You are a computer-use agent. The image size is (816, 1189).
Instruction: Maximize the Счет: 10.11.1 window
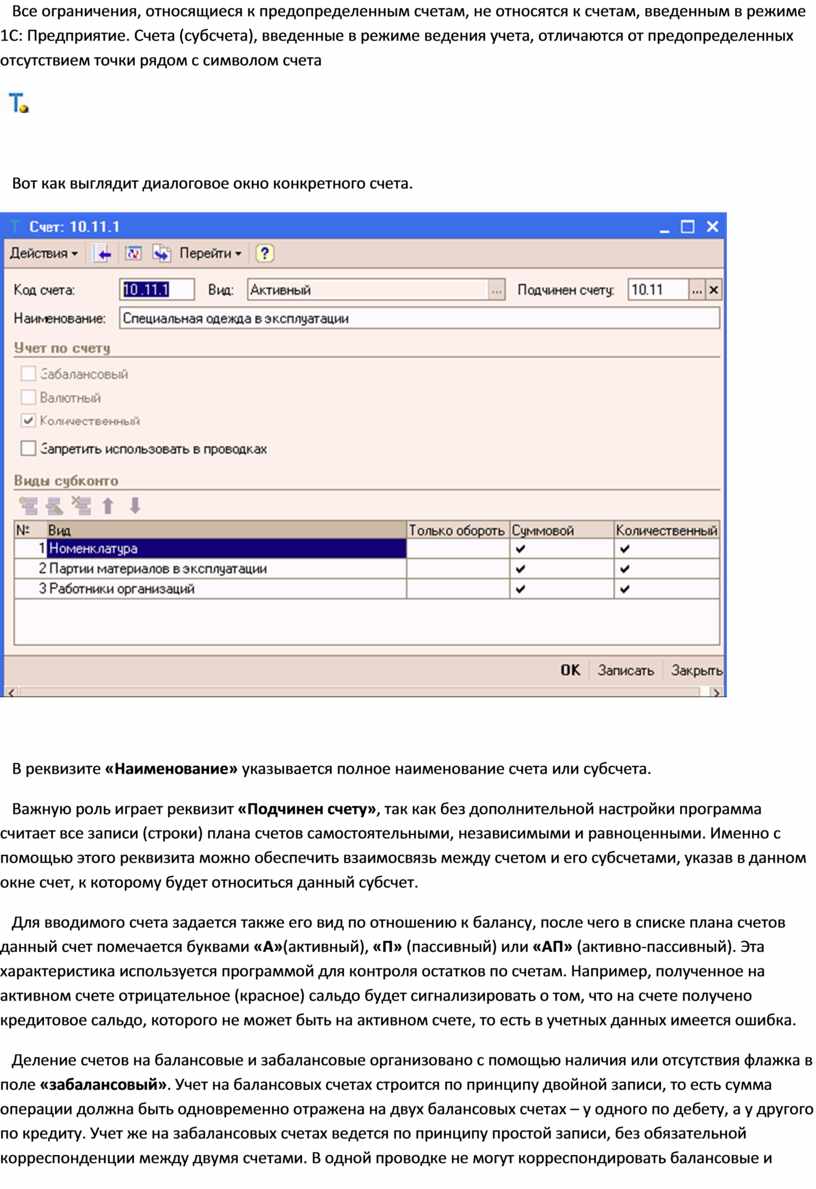(688, 227)
